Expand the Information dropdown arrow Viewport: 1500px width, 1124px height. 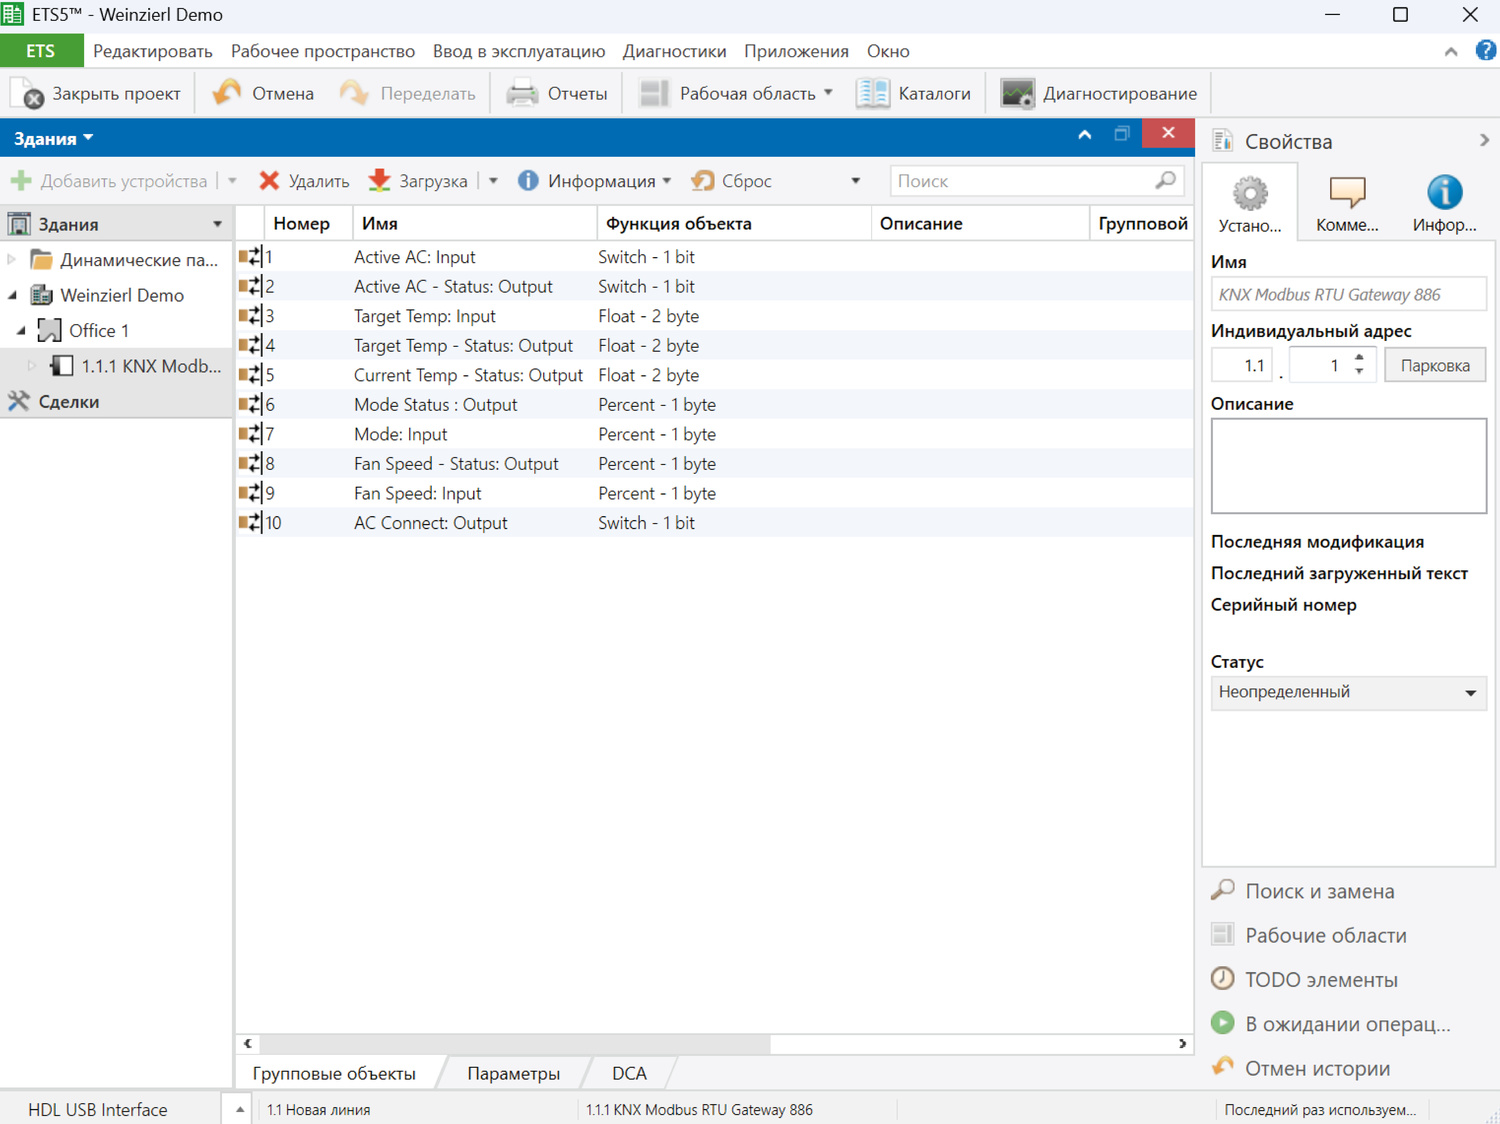coord(667,181)
